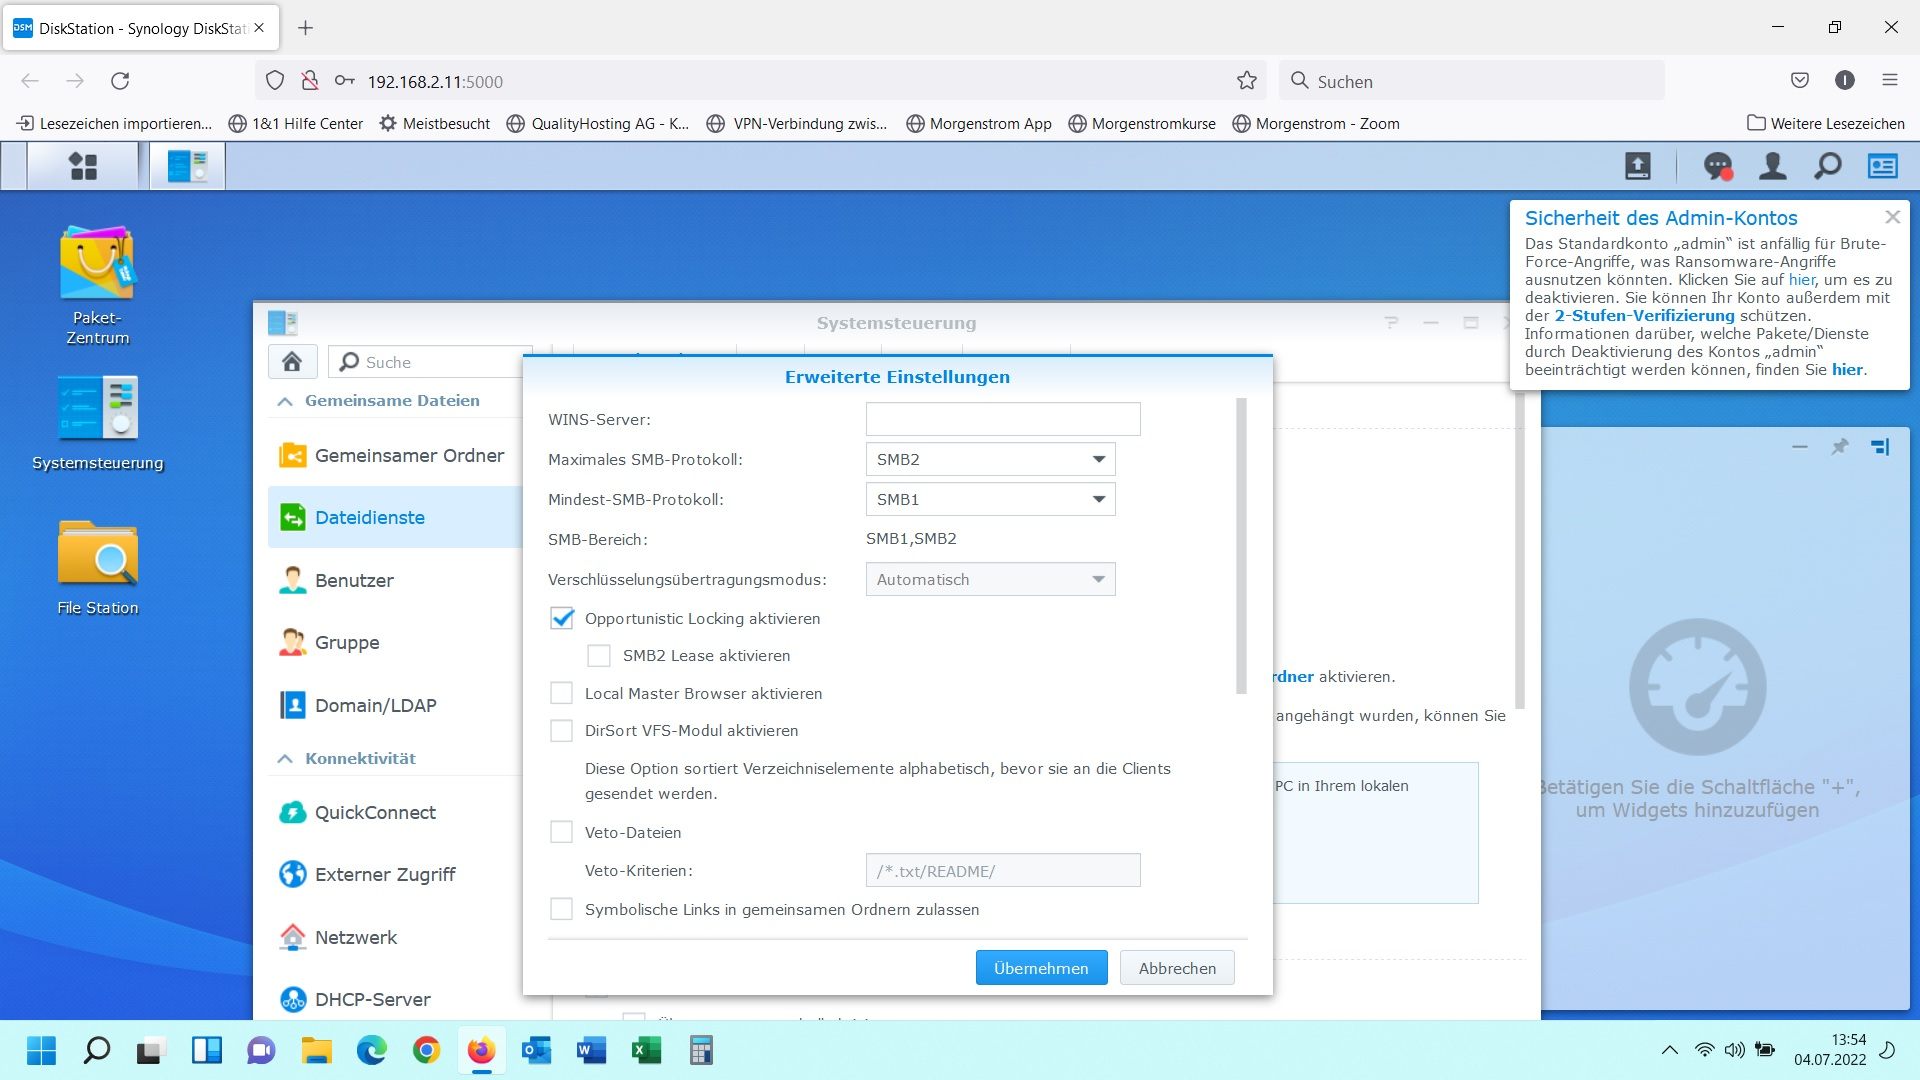Screen dimensions: 1920x1080
Task: Toggle the DSM widgets panel icon
Action: pos(1883,166)
